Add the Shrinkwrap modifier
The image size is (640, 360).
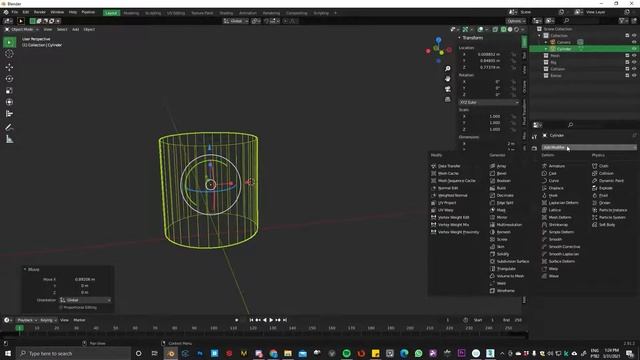pos(558,225)
